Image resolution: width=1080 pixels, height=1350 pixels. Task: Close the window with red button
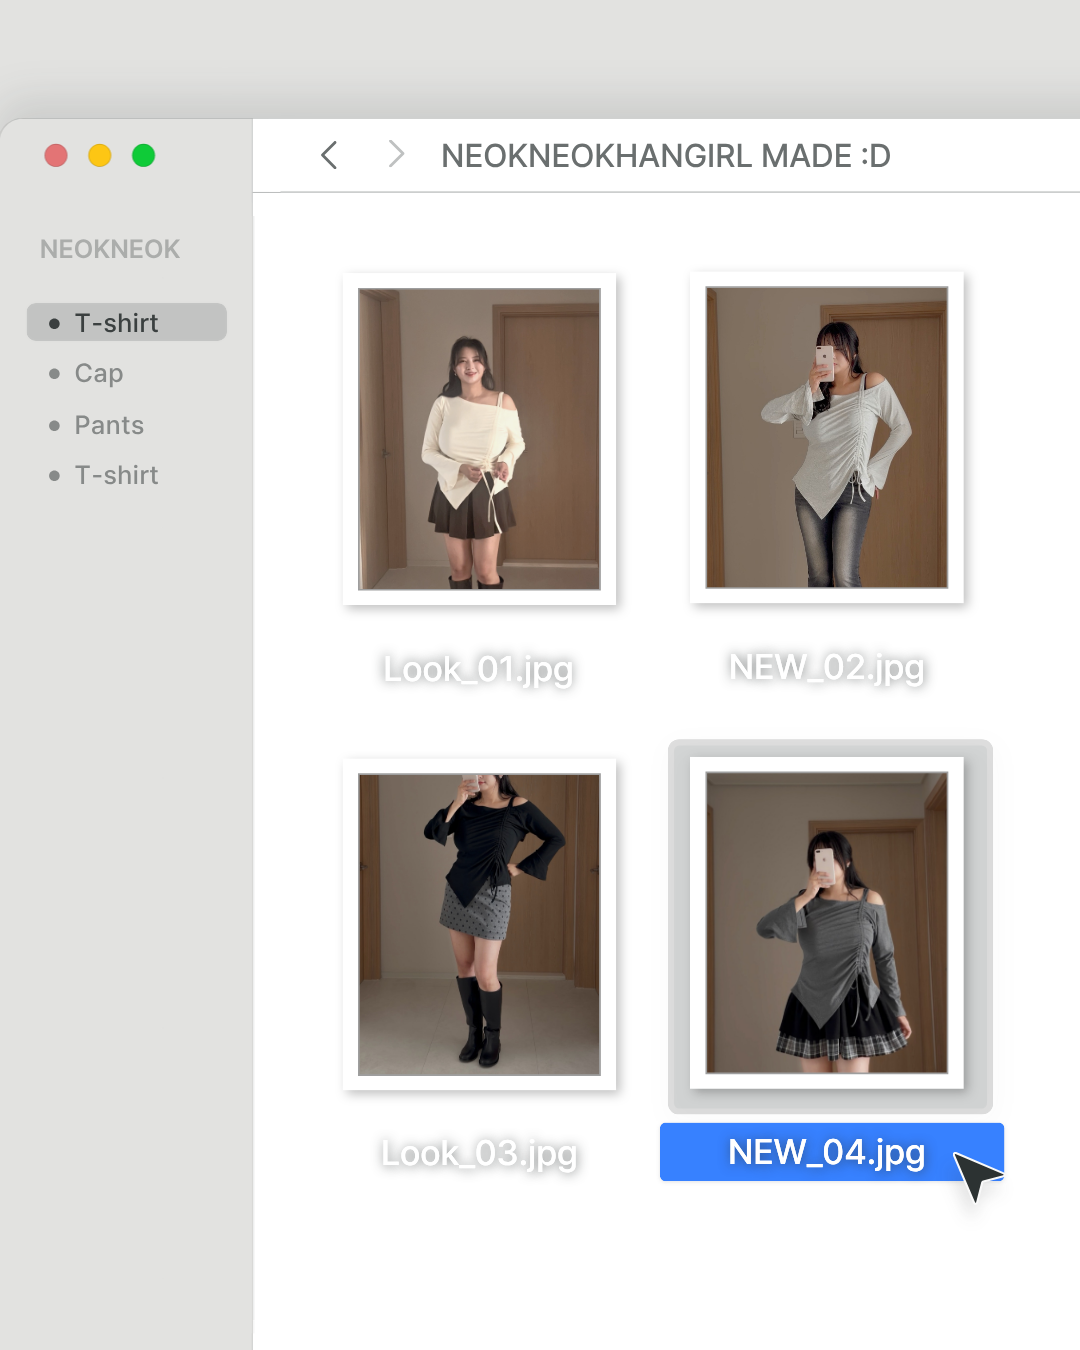click(56, 156)
